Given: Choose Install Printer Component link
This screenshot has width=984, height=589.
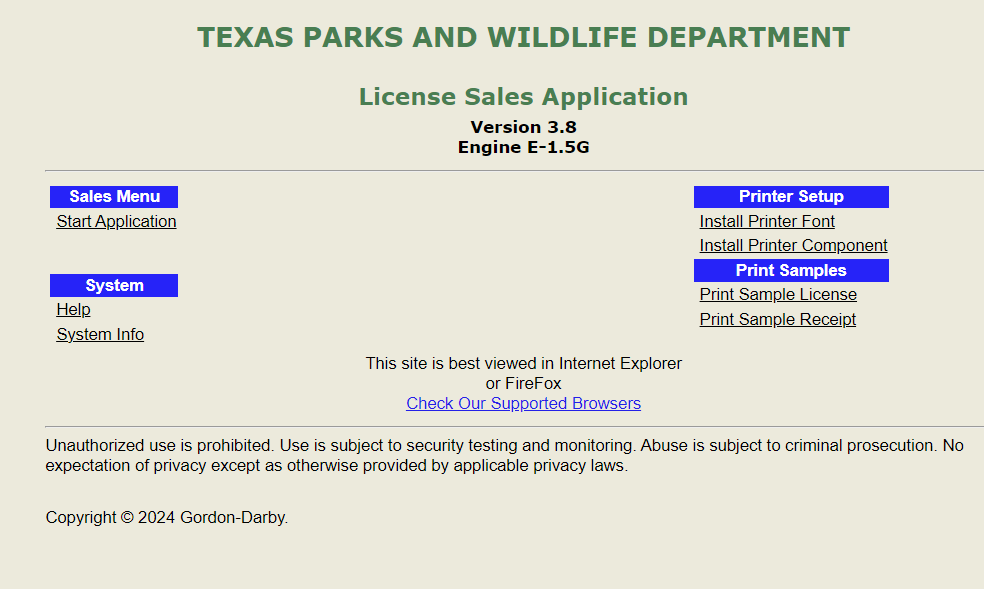Looking at the screenshot, I should coord(793,246).
